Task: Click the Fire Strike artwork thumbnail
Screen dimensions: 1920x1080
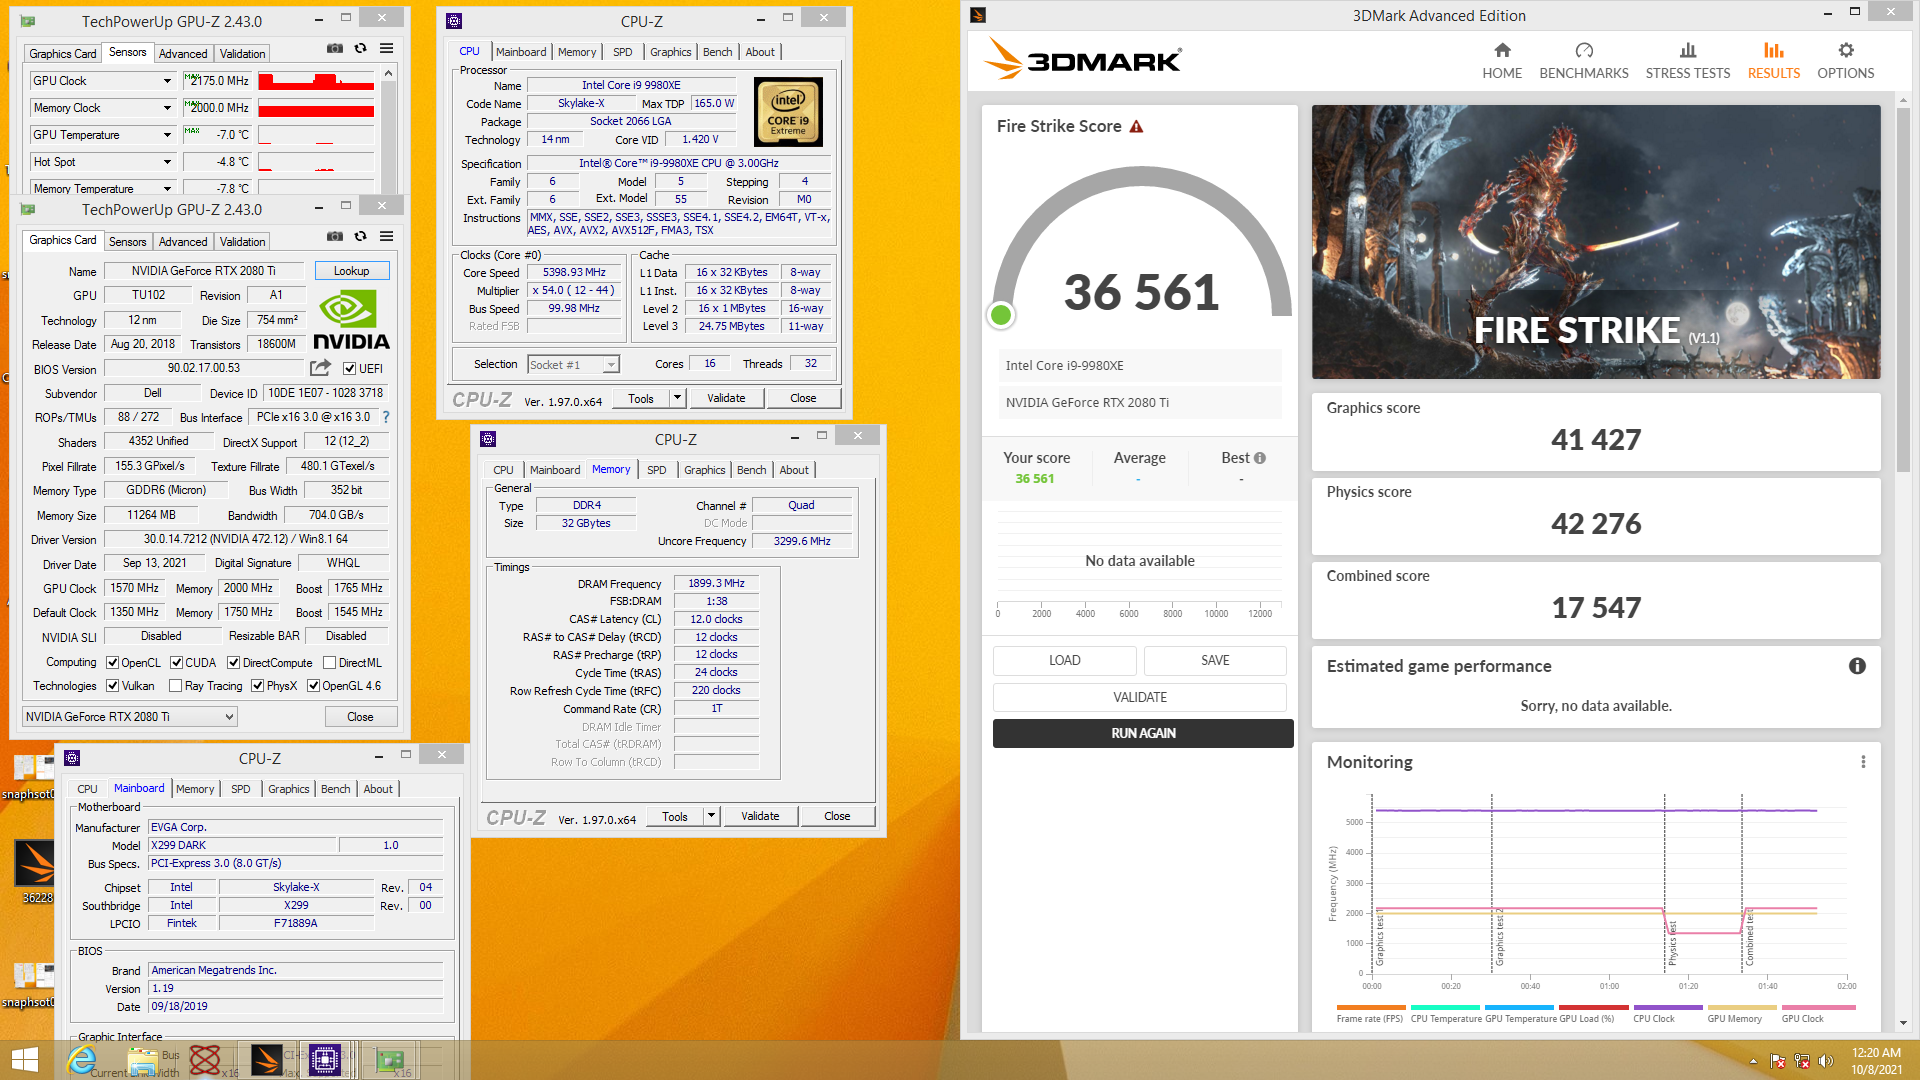Action: point(1596,242)
